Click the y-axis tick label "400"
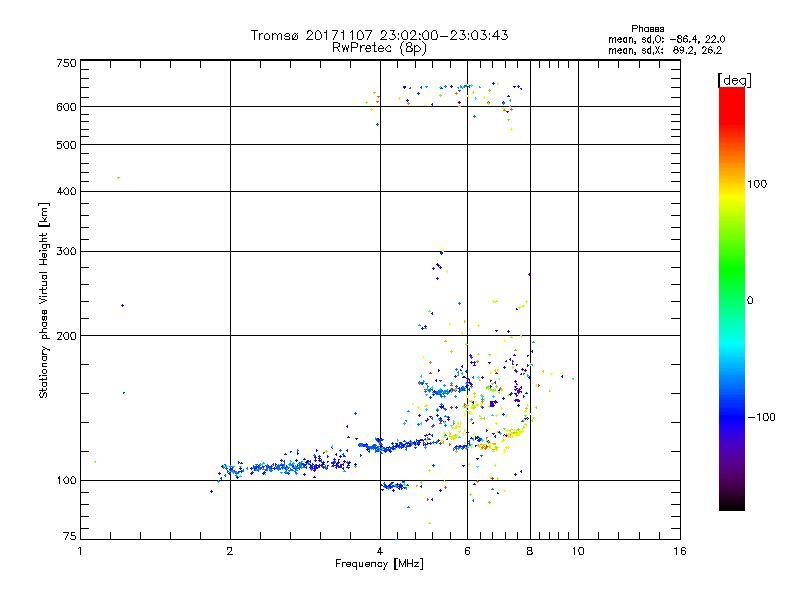Image resolution: width=800 pixels, height=600 pixels. click(x=66, y=191)
